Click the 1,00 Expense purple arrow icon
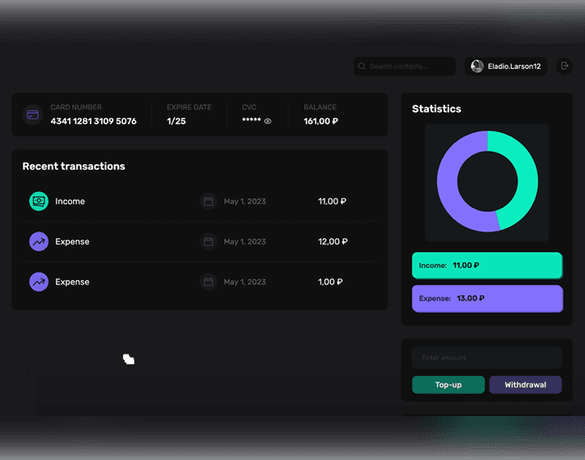The height and width of the screenshot is (460, 585). [x=39, y=282]
